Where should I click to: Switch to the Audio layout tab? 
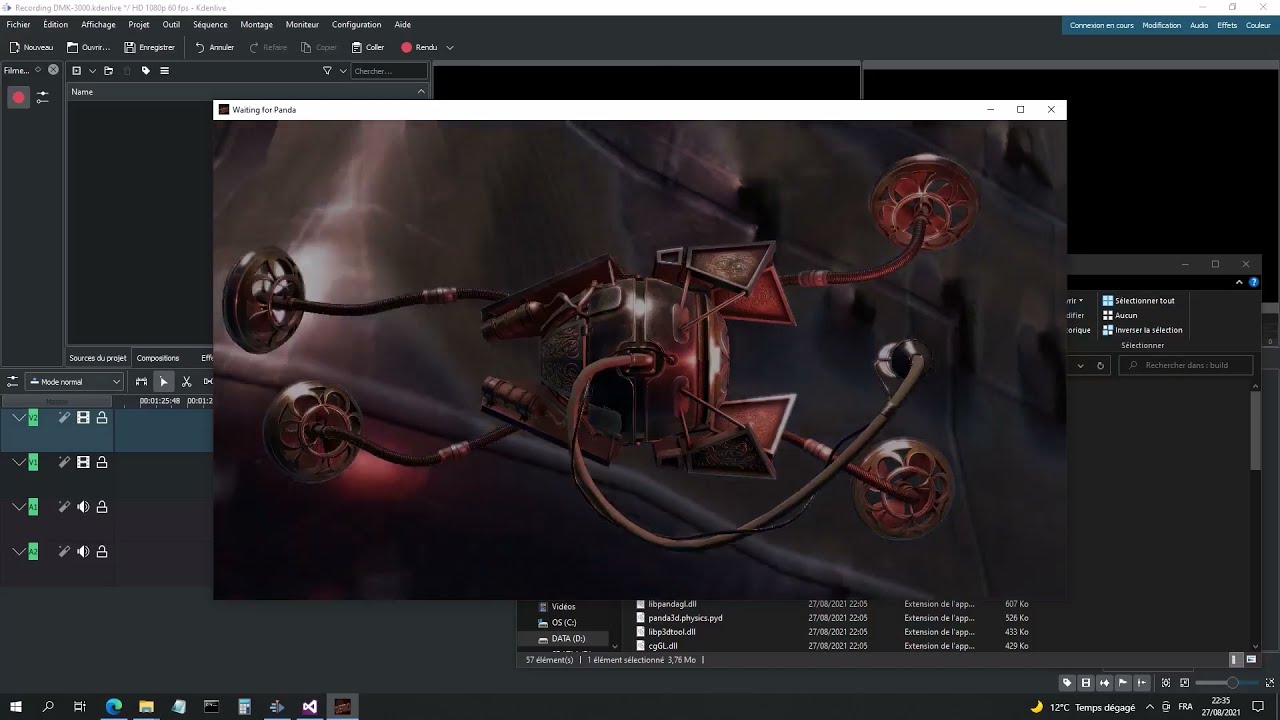(1199, 25)
